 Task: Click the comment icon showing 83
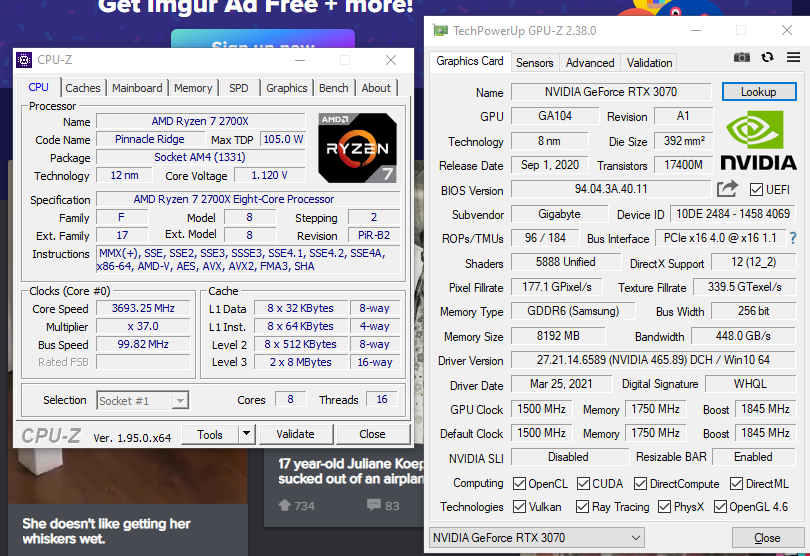point(373,505)
